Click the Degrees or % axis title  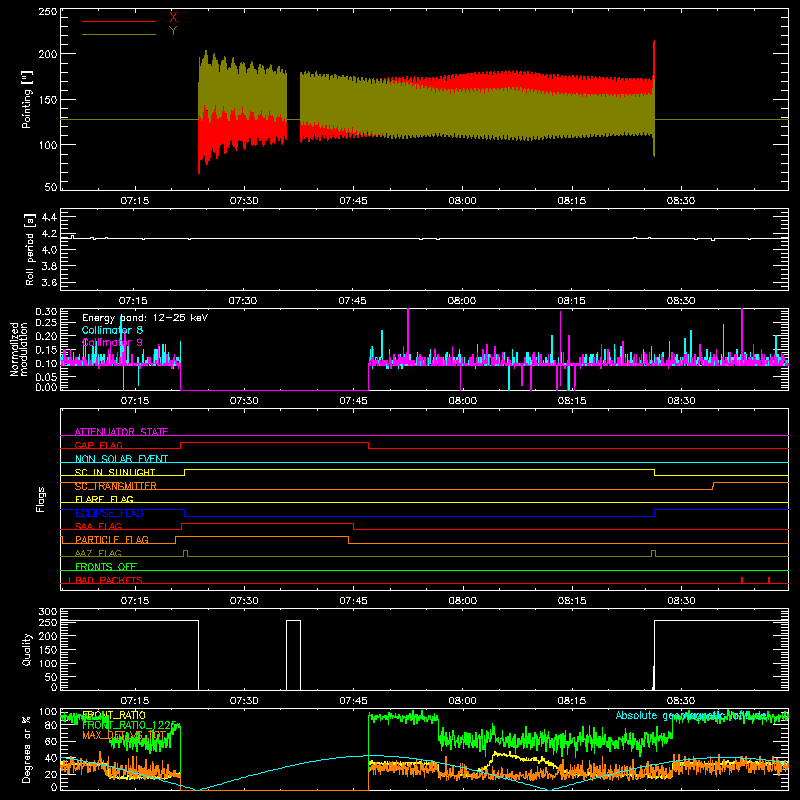[27, 750]
